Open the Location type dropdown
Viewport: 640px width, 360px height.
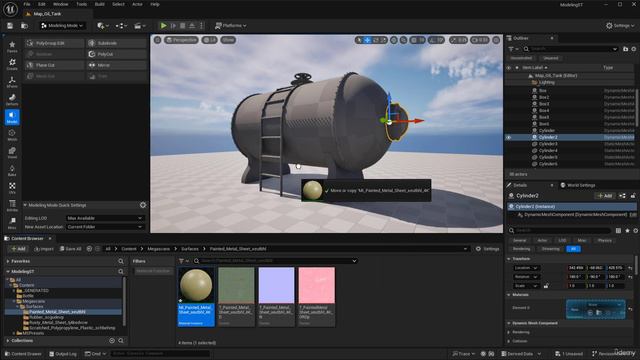click(526, 268)
